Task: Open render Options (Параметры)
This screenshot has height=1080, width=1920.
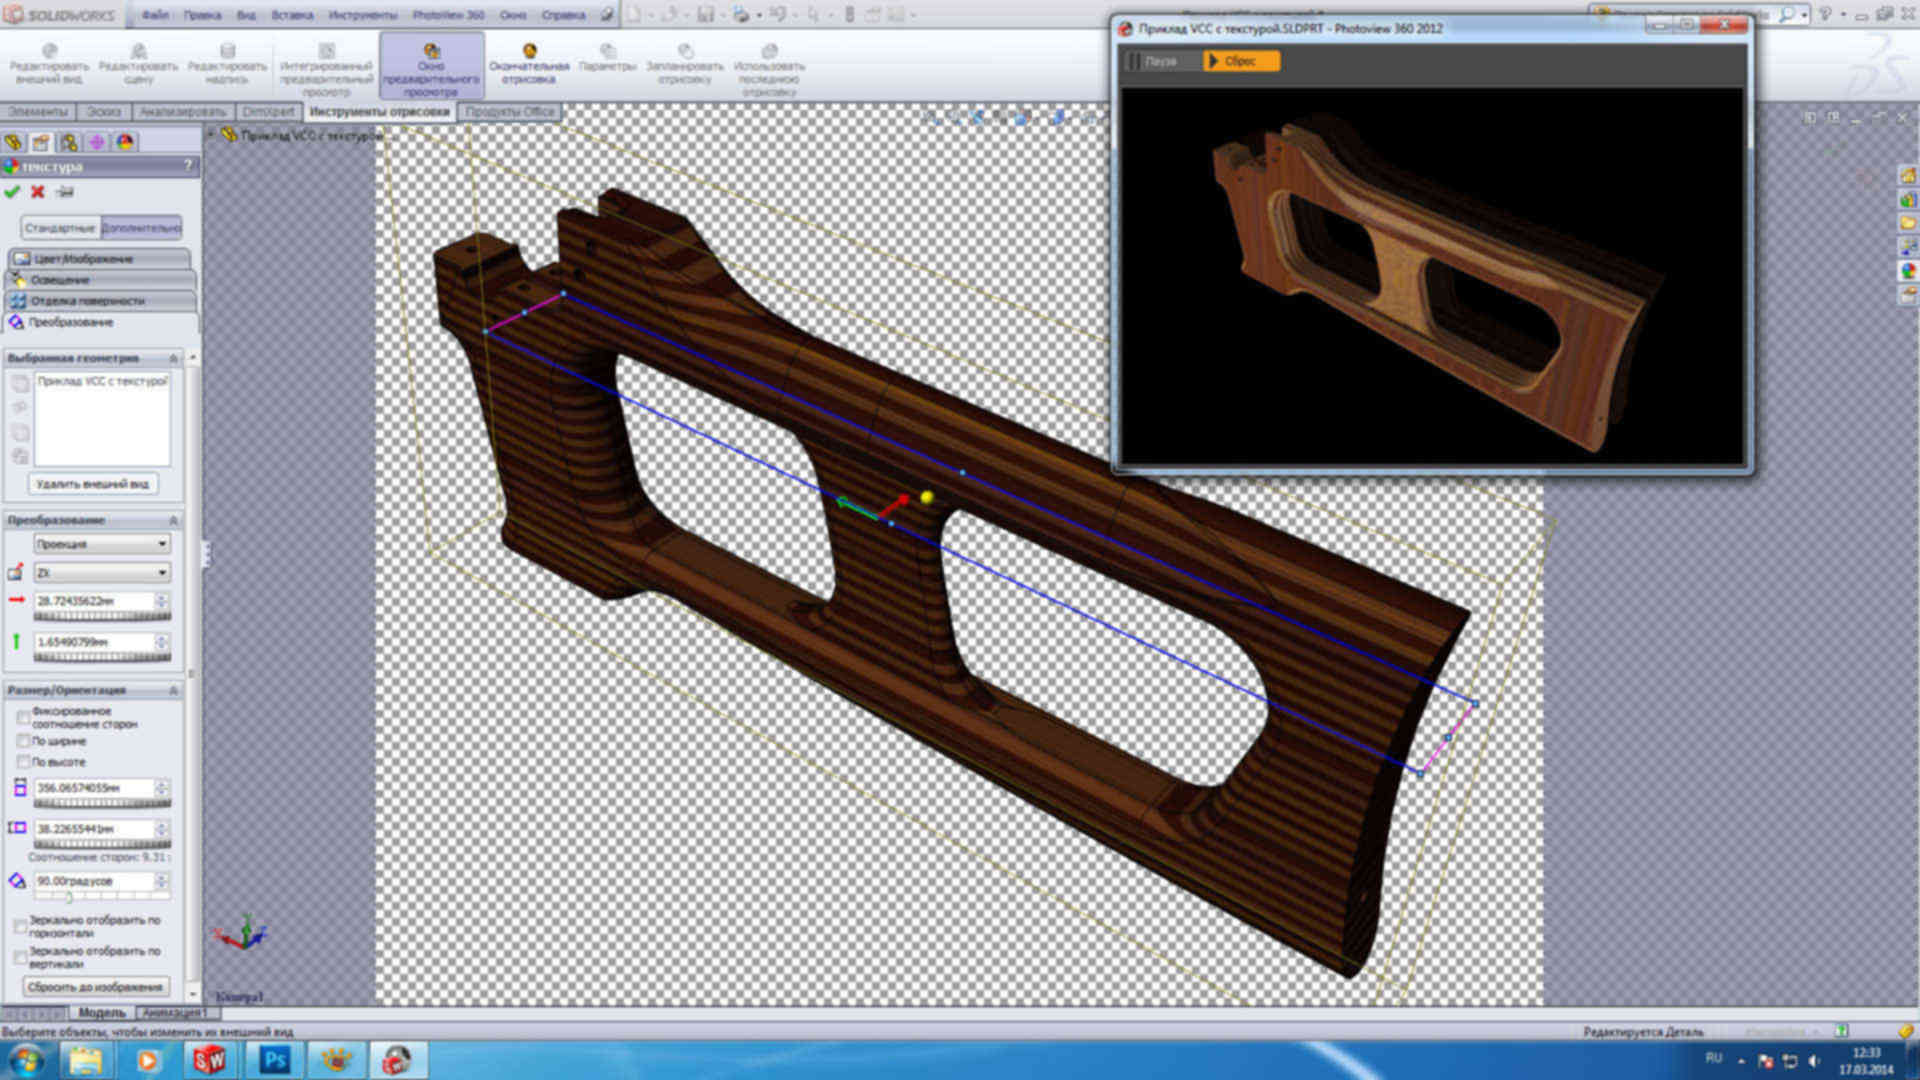Action: (607, 58)
